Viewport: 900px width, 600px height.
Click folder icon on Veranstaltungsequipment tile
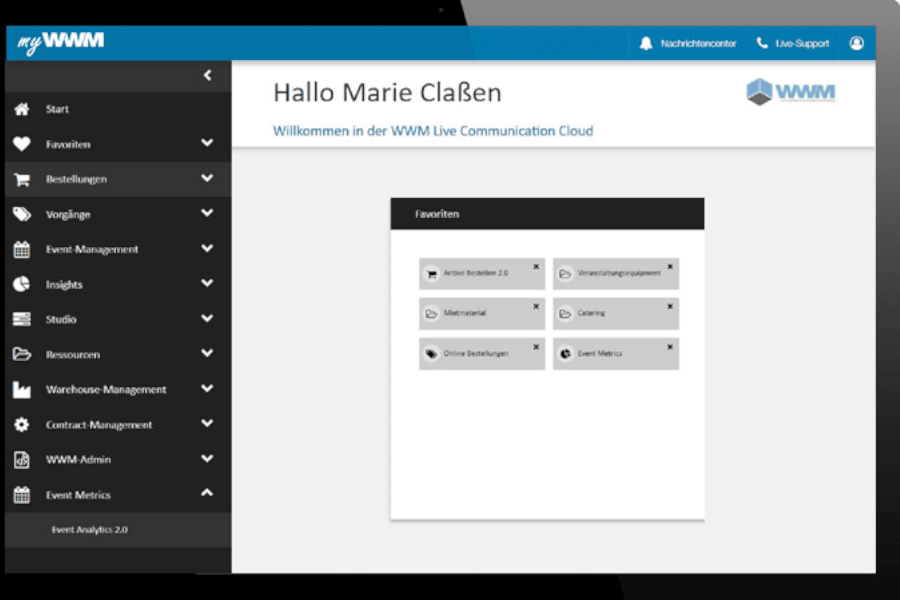[565, 274]
